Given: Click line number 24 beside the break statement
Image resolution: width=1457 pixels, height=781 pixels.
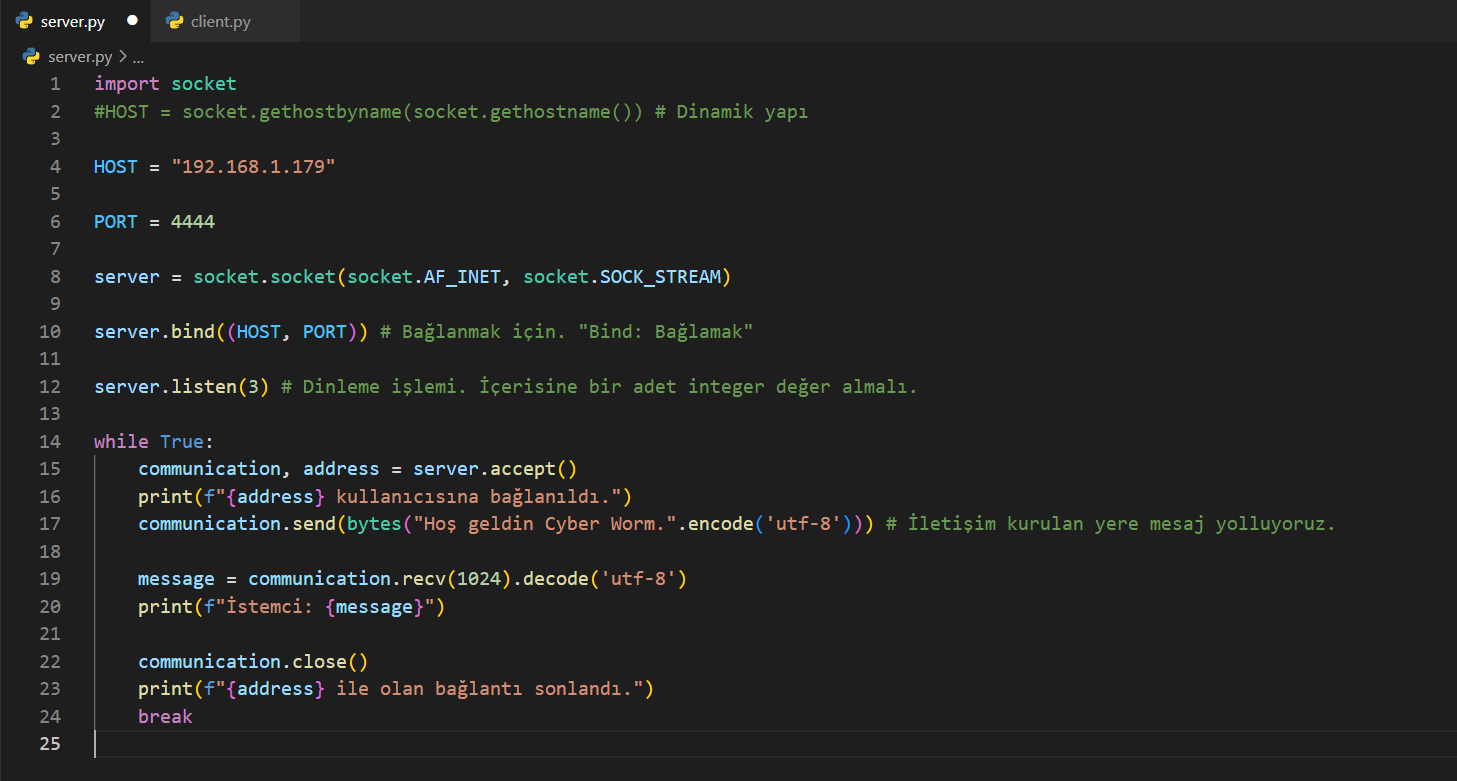Looking at the screenshot, I should coord(50,716).
